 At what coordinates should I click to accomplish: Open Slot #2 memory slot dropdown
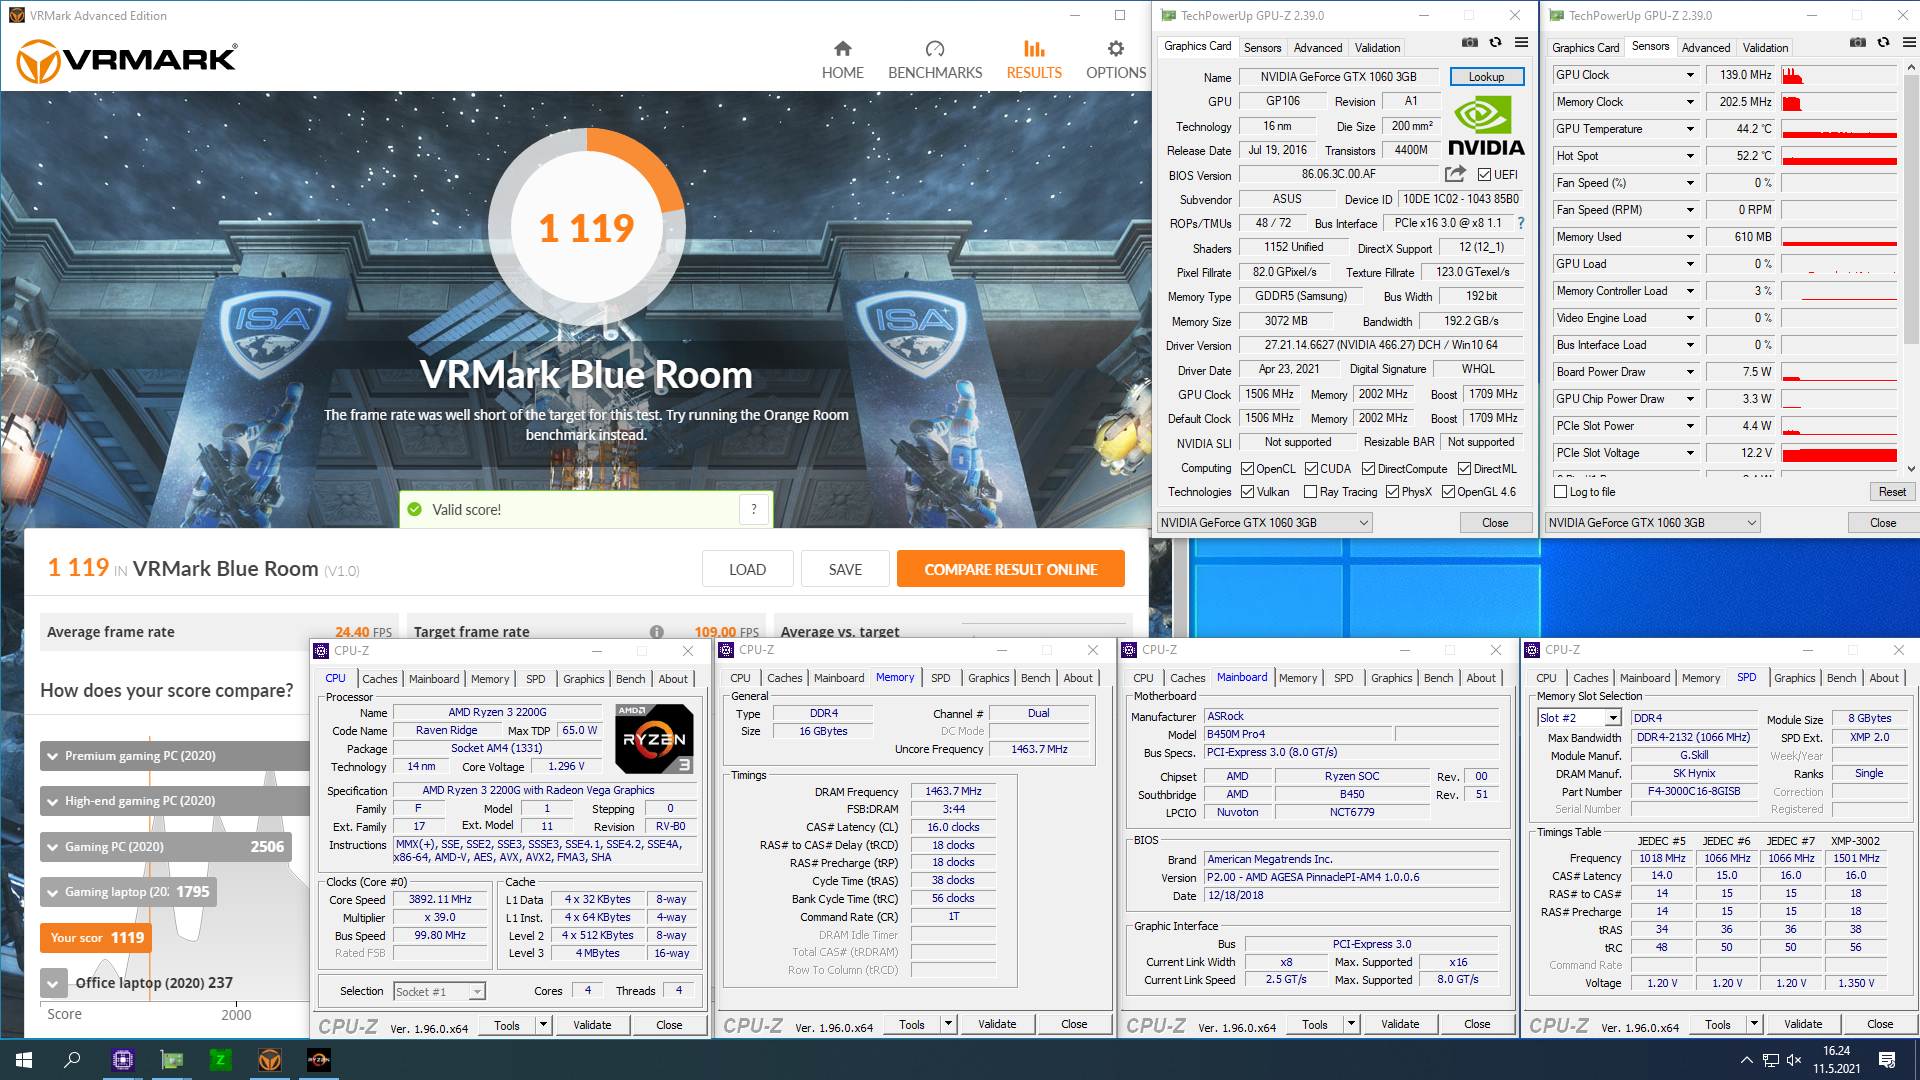(x=1613, y=718)
